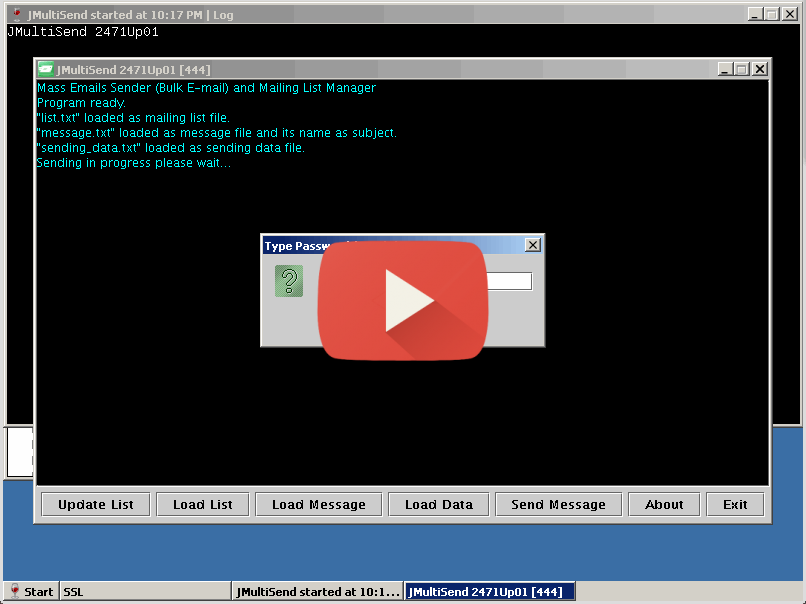
Task: Maximize the JMultiSend Log window
Action: 772,14
